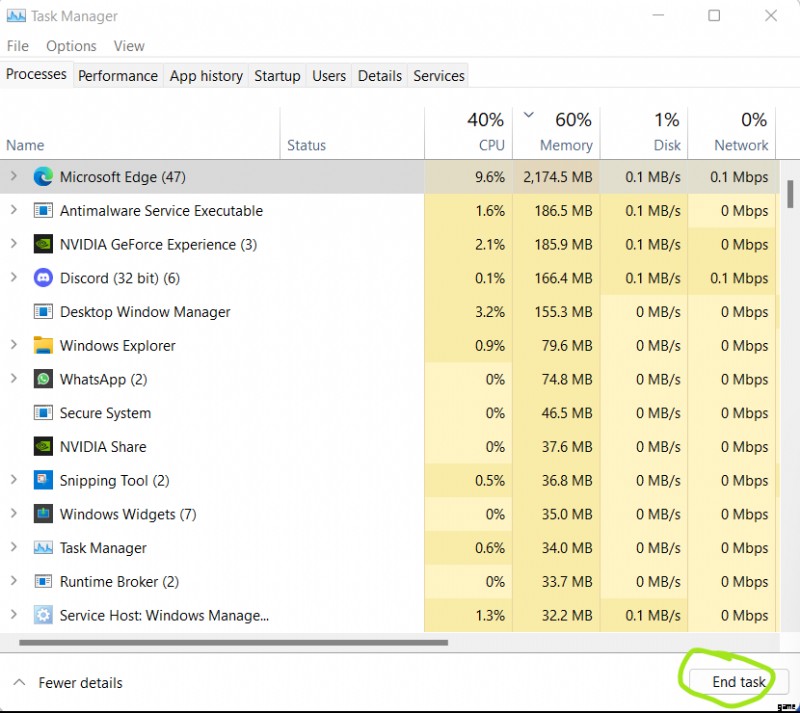Sort by the Status column header
Viewport: 800px width, 713px height.
(x=352, y=133)
